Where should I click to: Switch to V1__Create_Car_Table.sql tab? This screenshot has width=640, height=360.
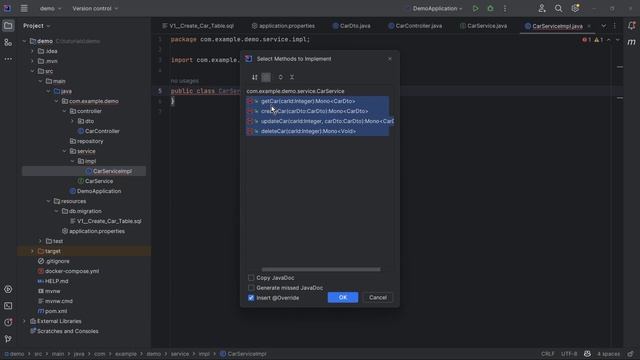coord(198,26)
